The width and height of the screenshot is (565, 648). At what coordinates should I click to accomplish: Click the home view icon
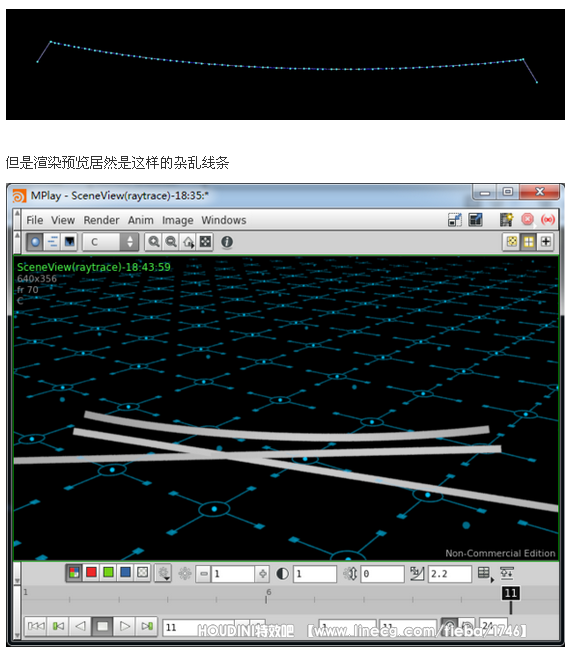(x=188, y=242)
